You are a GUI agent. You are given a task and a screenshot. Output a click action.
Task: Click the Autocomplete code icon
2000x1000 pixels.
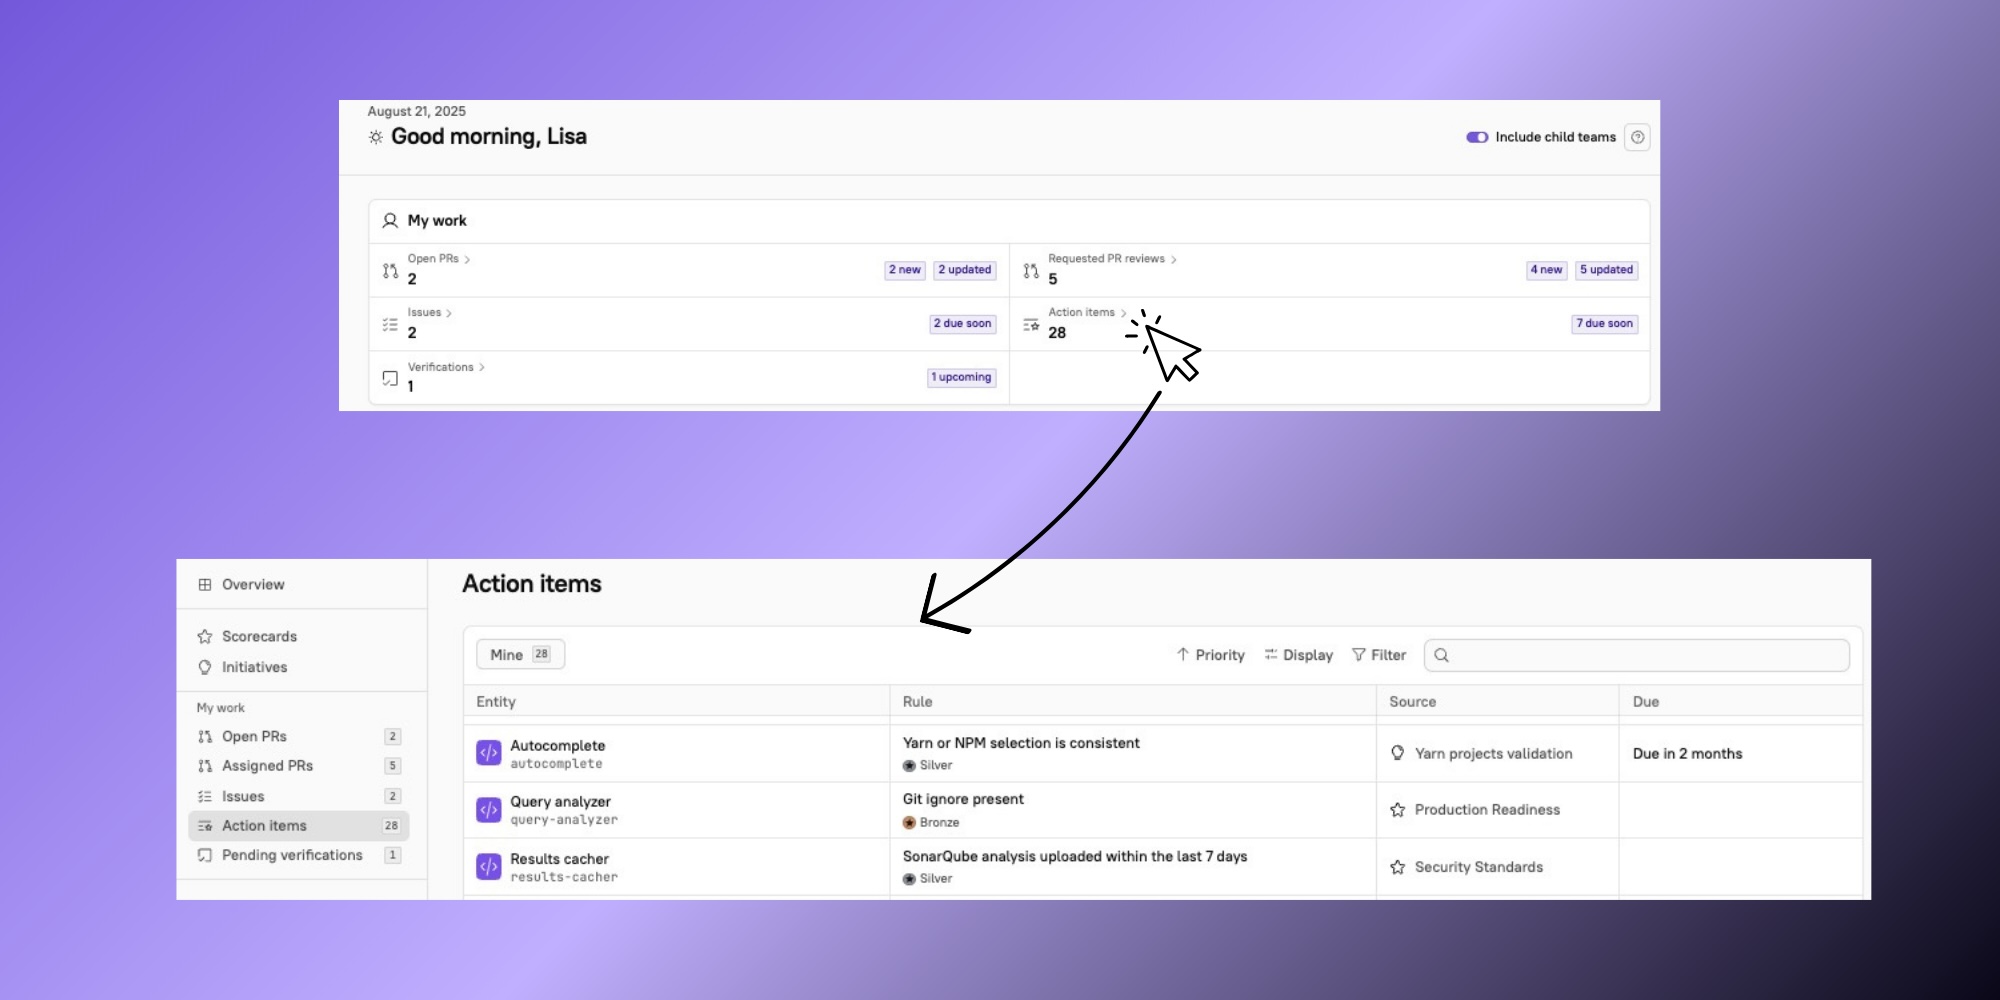(488, 753)
